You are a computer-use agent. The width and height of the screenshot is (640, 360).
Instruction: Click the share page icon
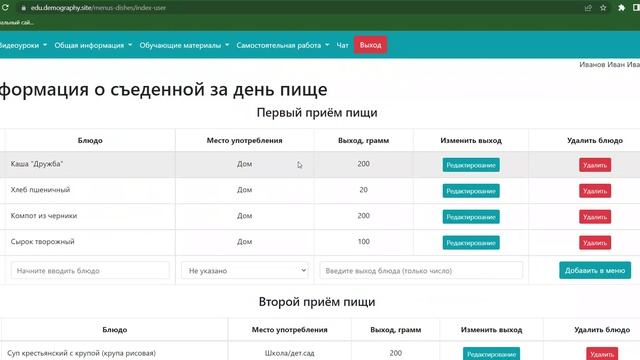588,8
